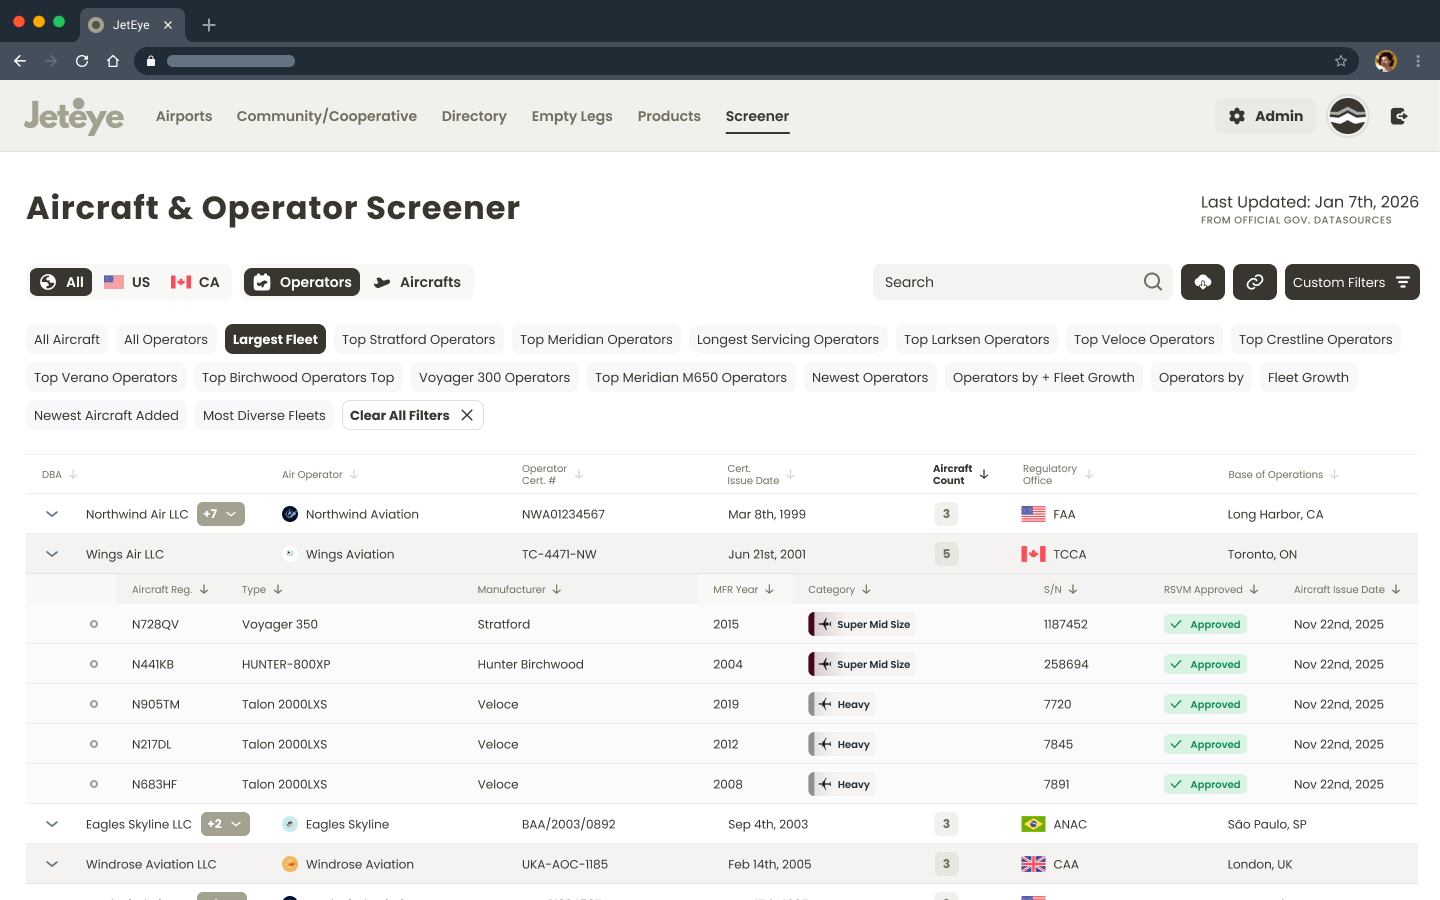Open the Screener nav item
The image size is (1440, 900).
pos(757,116)
